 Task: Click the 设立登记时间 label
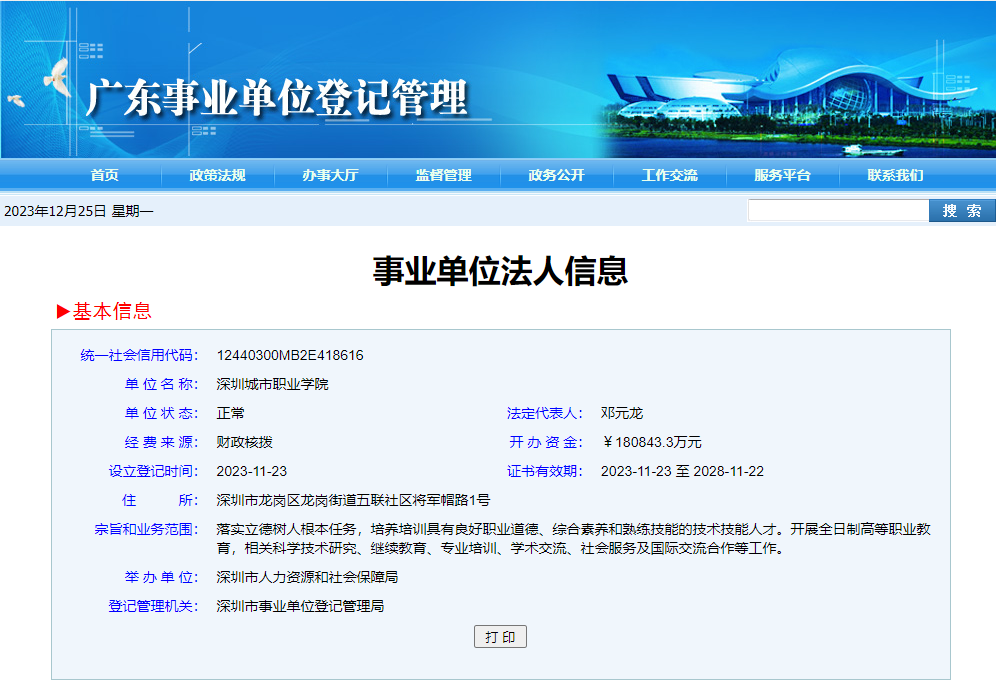pyautogui.click(x=153, y=471)
